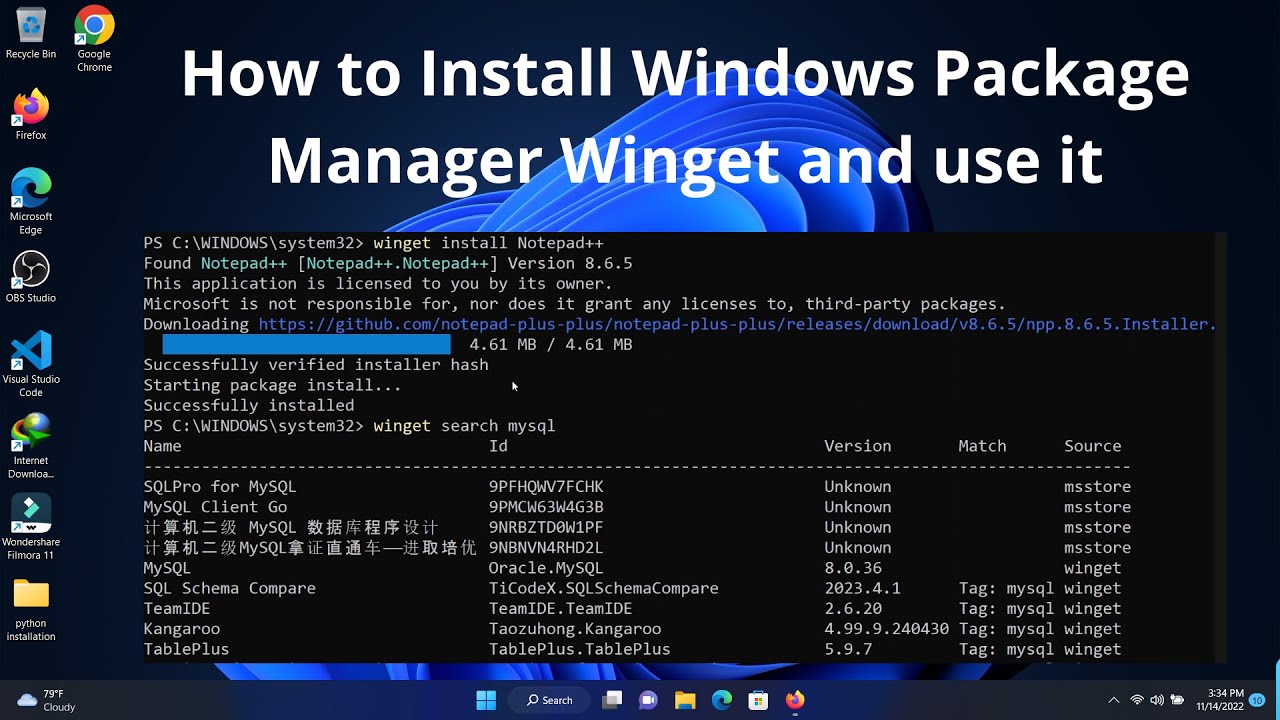Screen dimensions: 1280x720
Task: Click 'msstore' source in the SQLPro row
Action: click(x=1097, y=487)
